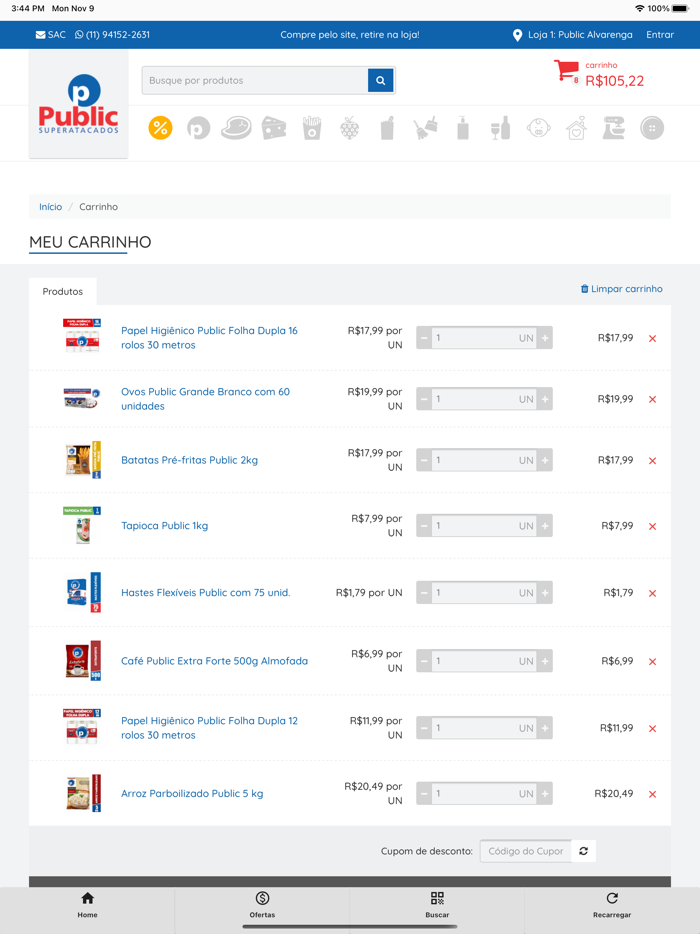Screen dimensions: 700x934
Task: Remove Arroz Parboilizado from cart
Action: click(652, 794)
